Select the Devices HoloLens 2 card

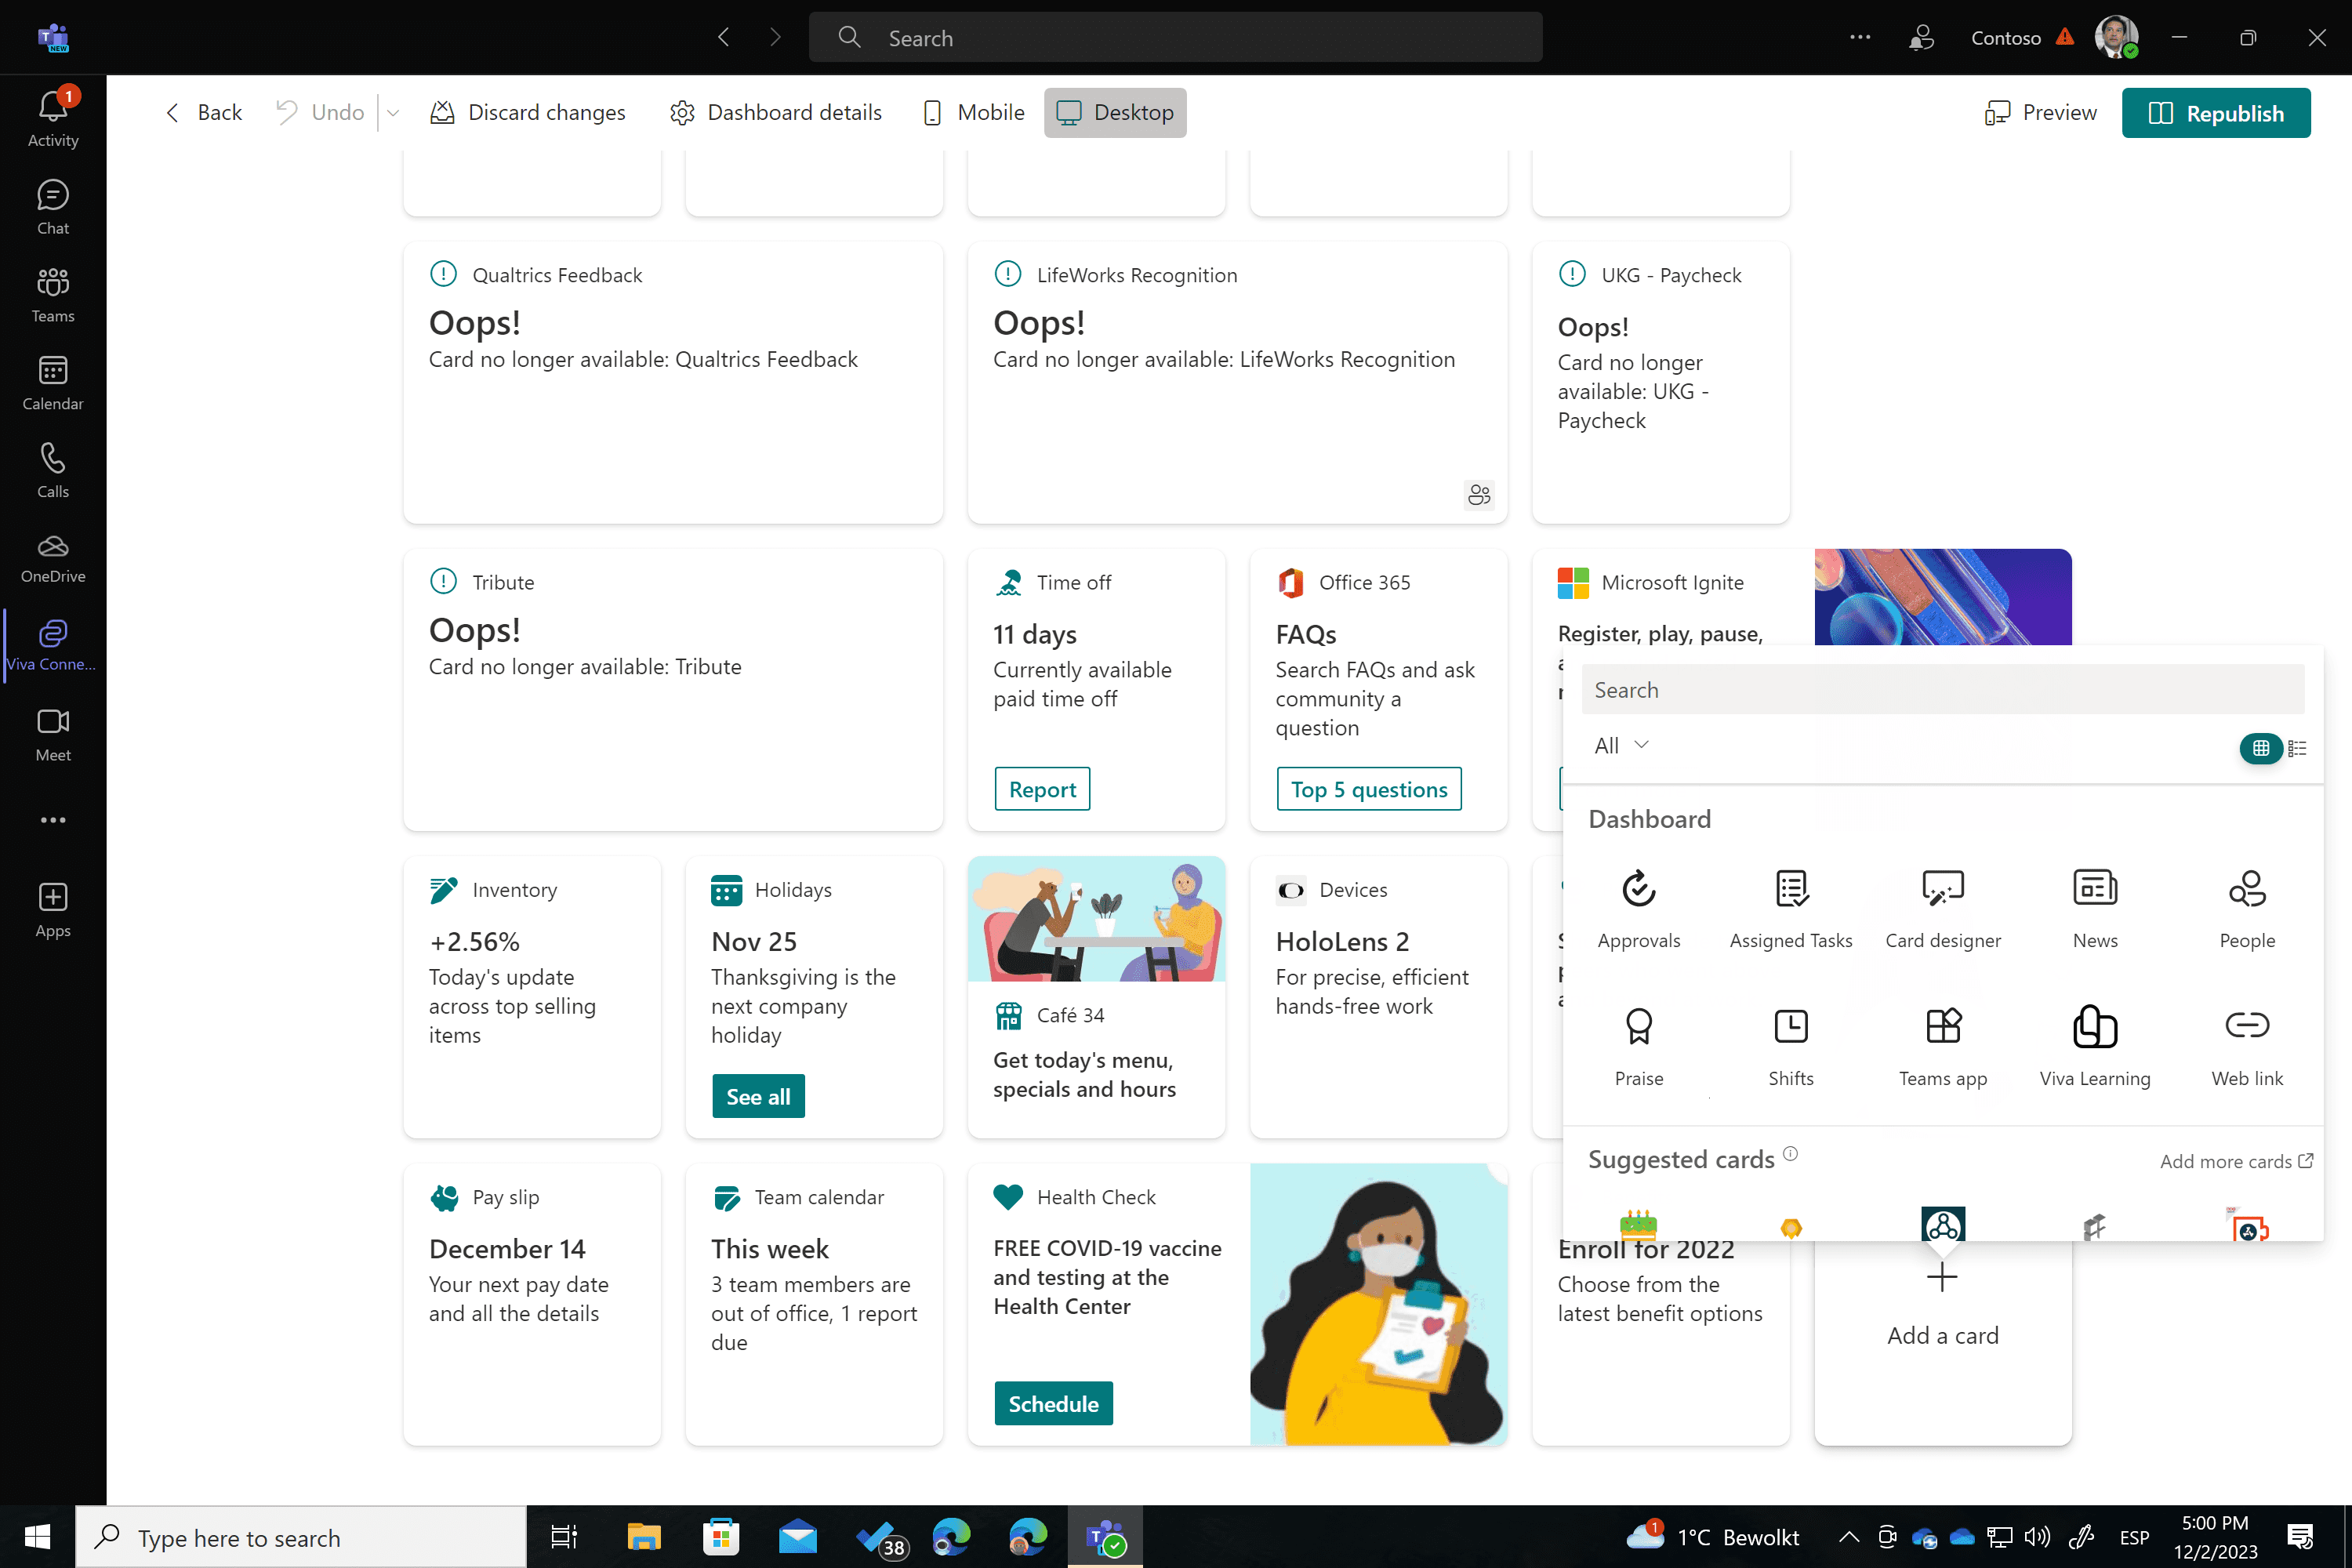pyautogui.click(x=1378, y=997)
